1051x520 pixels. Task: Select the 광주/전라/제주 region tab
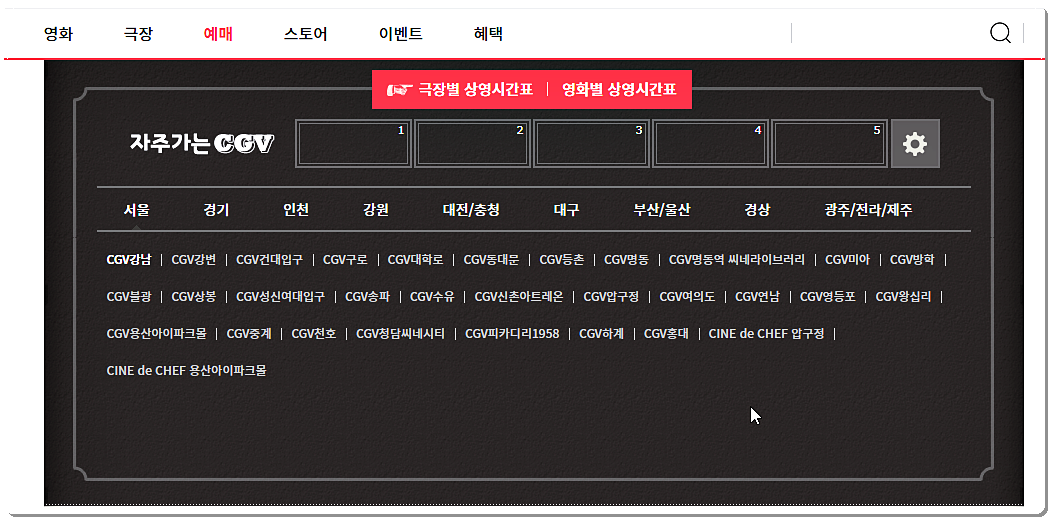point(868,210)
